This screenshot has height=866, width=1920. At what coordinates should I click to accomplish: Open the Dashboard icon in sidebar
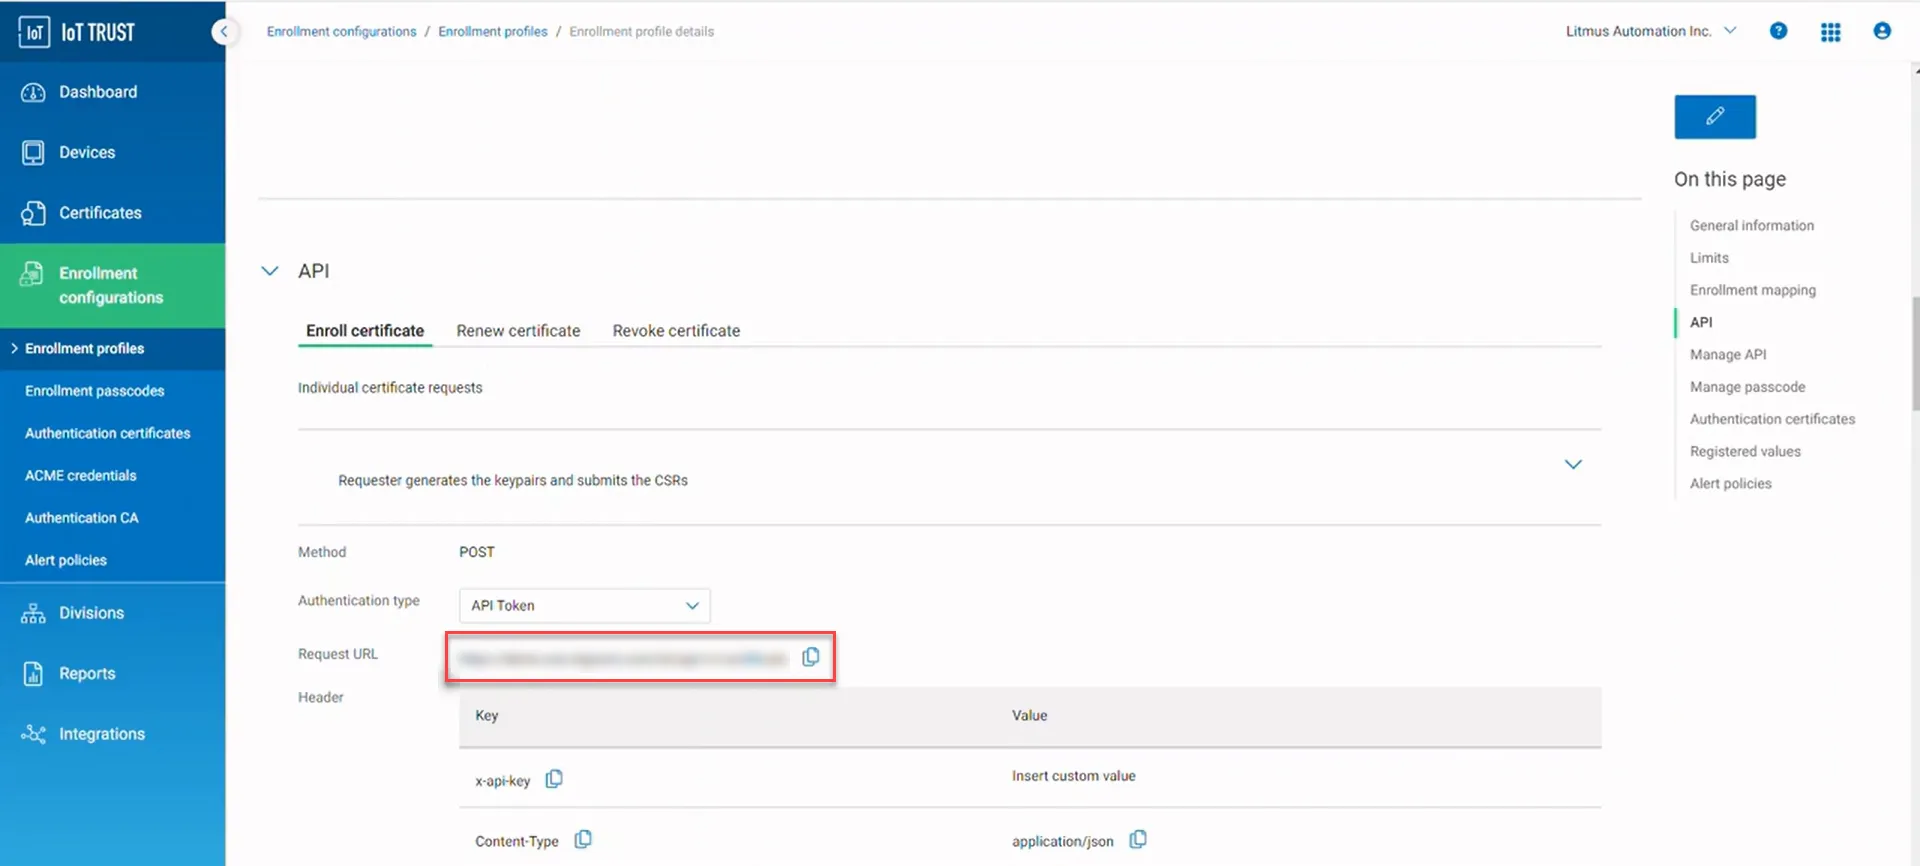click(33, 92)
